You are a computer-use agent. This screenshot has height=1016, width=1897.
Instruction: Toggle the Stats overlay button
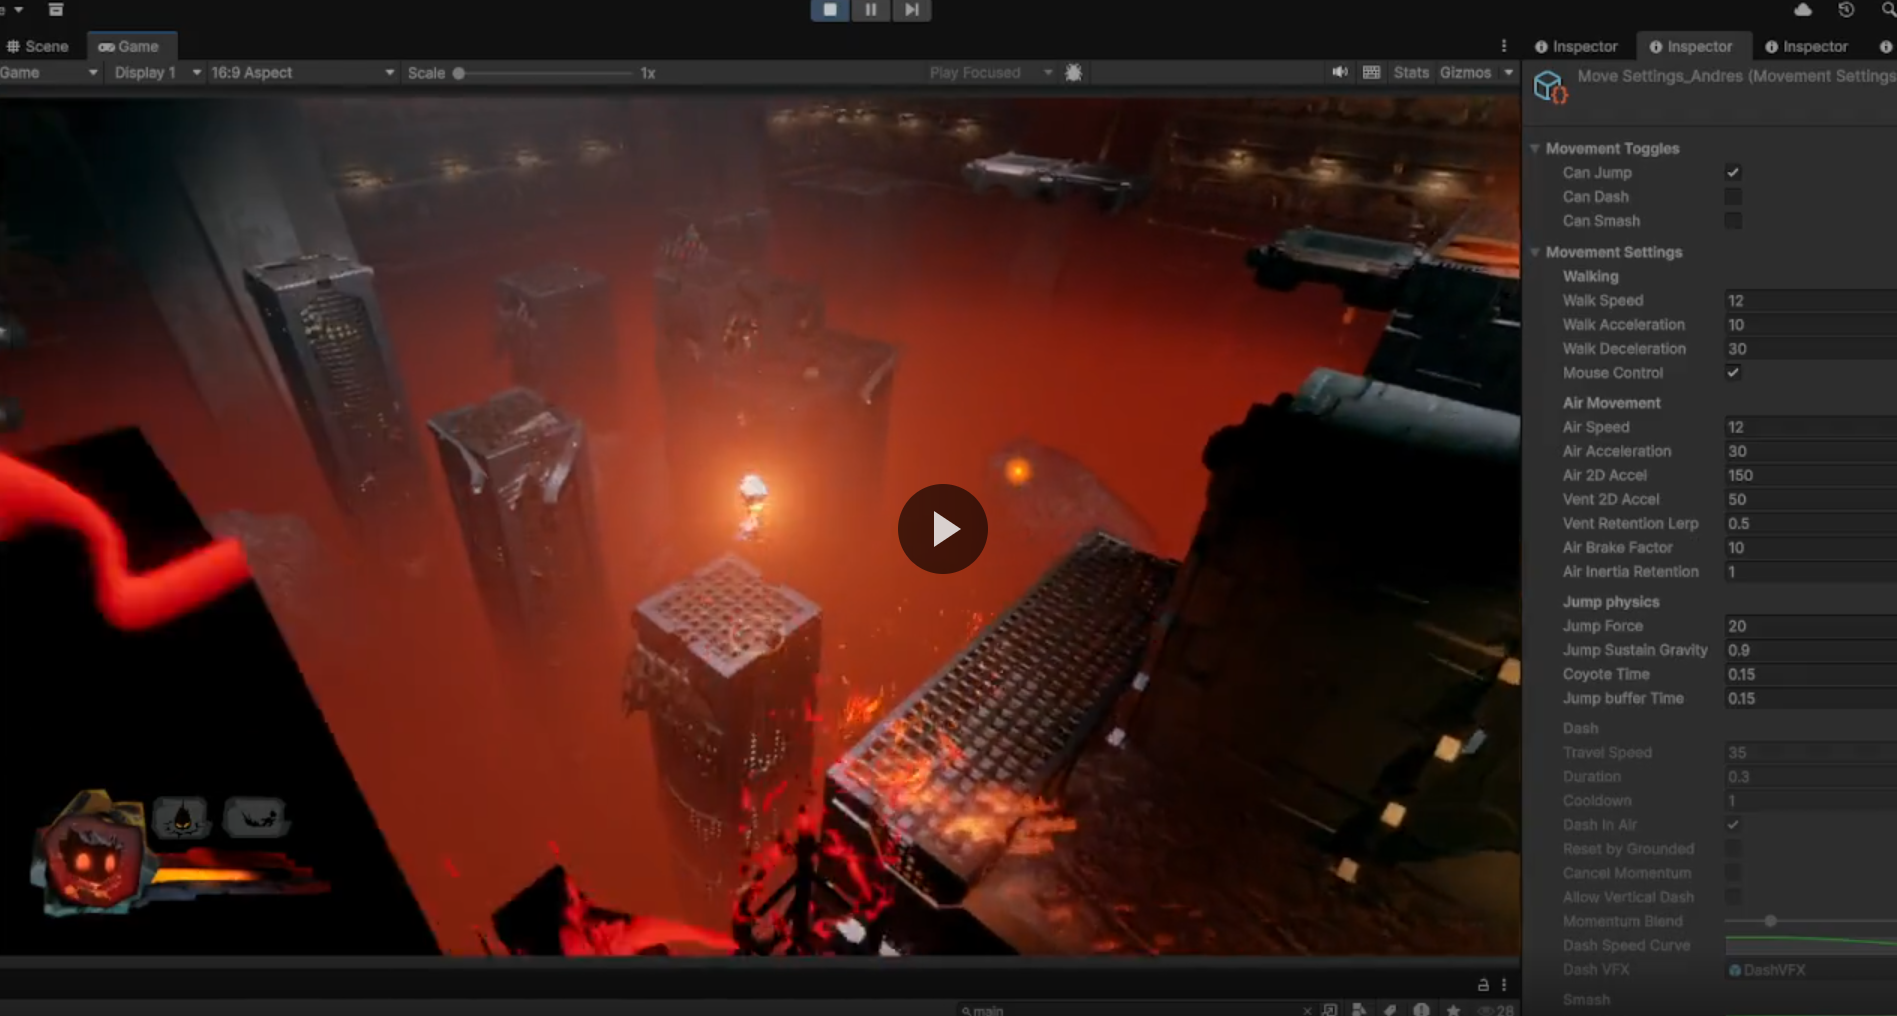pyautogui.click(x=1411, y=73)
